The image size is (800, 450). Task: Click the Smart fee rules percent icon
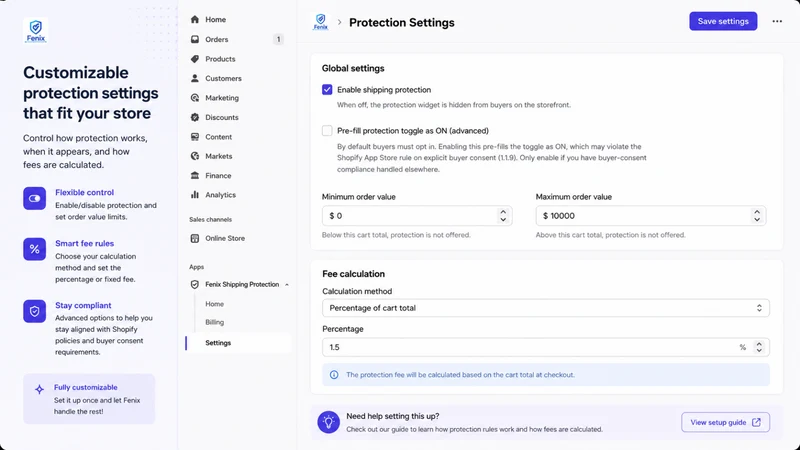pos(34,249)
